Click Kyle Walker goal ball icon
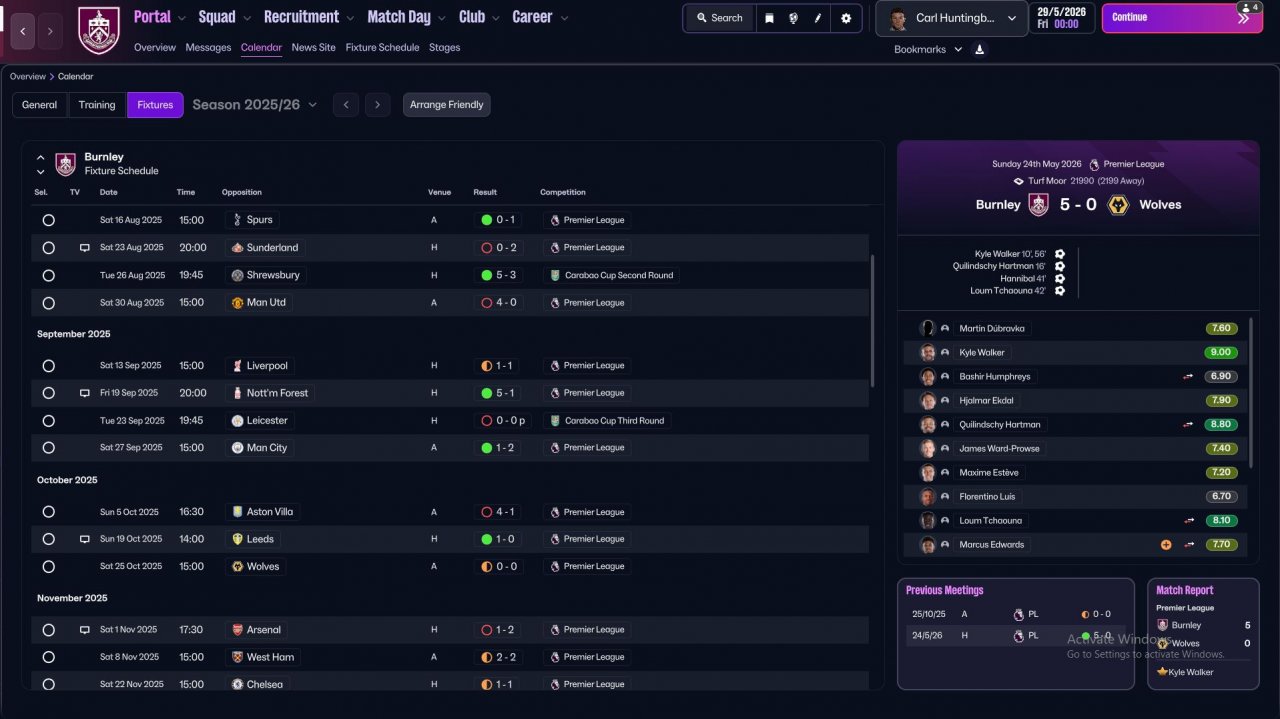The width and height of the screenshot is (1280, 719). tap(1060, 254)
